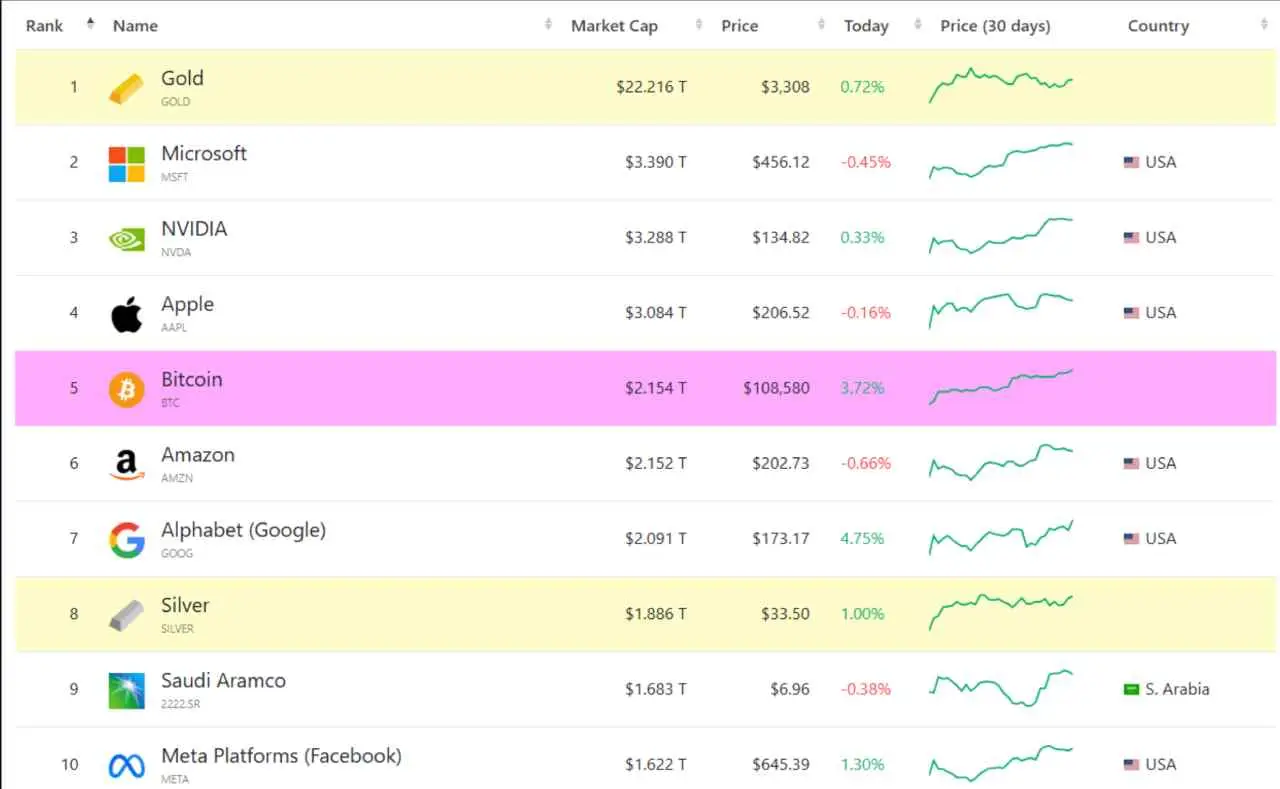Image resolution: width=1280 pixels, height=789 pixels.
Task: Click Bitcoin's 30-day price chart
Action: [x=1001, y=387]
